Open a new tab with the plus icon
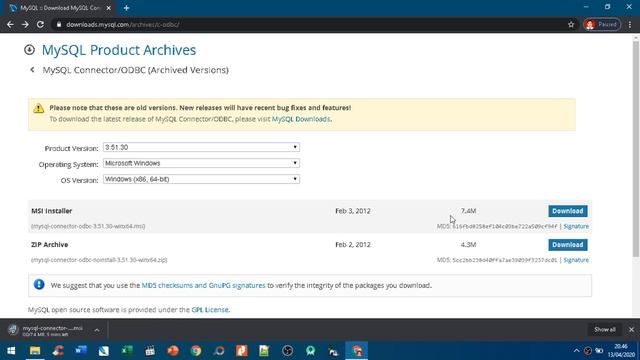640x360 pixels. (127, 8)
